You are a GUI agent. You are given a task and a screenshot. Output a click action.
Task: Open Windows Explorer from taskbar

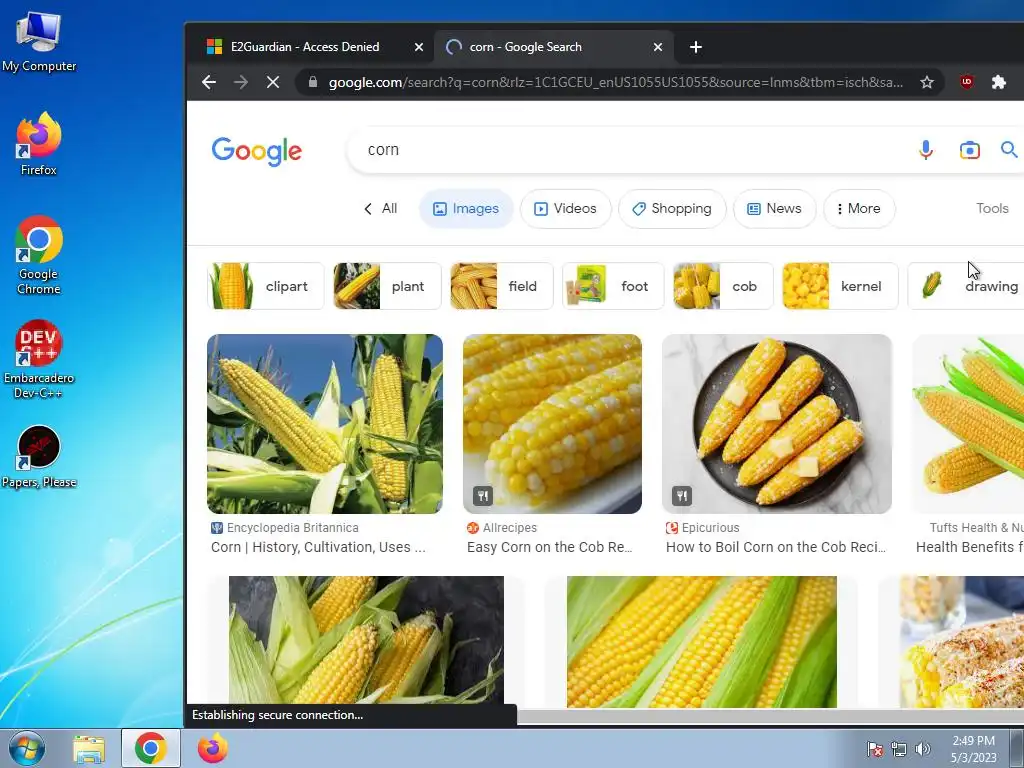pyautogui.click(x=89, y=748)
